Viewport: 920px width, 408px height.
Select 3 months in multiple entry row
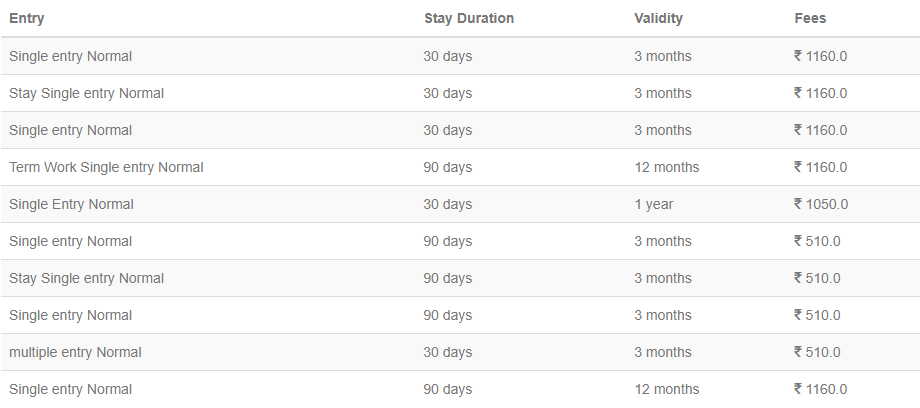(662, 352)
